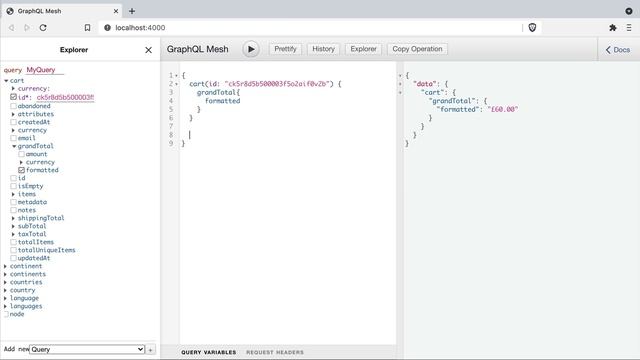Check the notes field
The width and height of the screenshot is (640, 360).
click(x=13, y=210)
